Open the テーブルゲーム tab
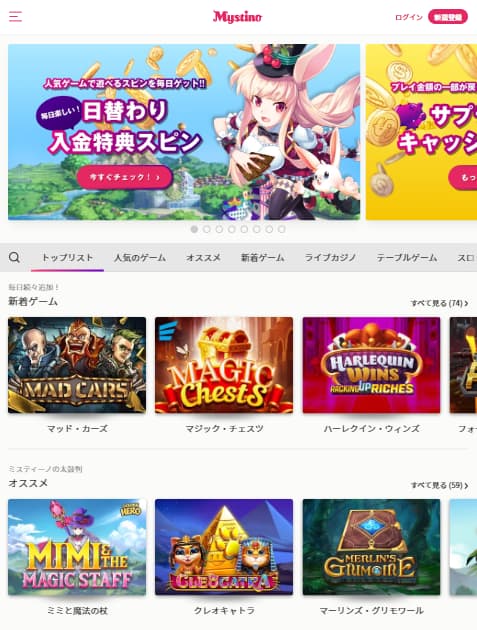Image resolution: width=477 pixels, height=630 pixels. tap(407, 258)
